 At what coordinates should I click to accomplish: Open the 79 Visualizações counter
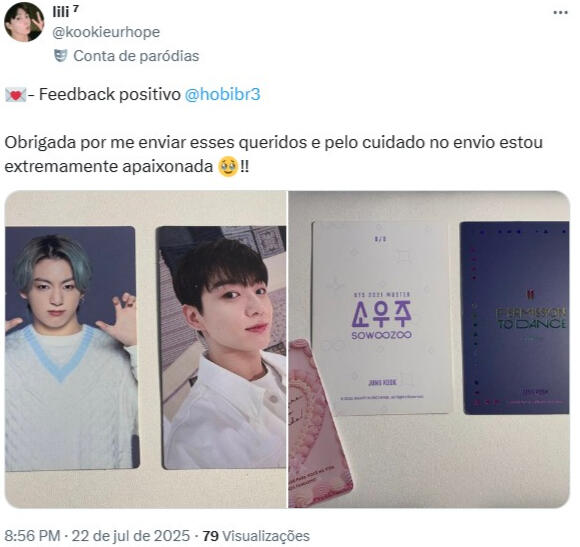coord(256,536)
